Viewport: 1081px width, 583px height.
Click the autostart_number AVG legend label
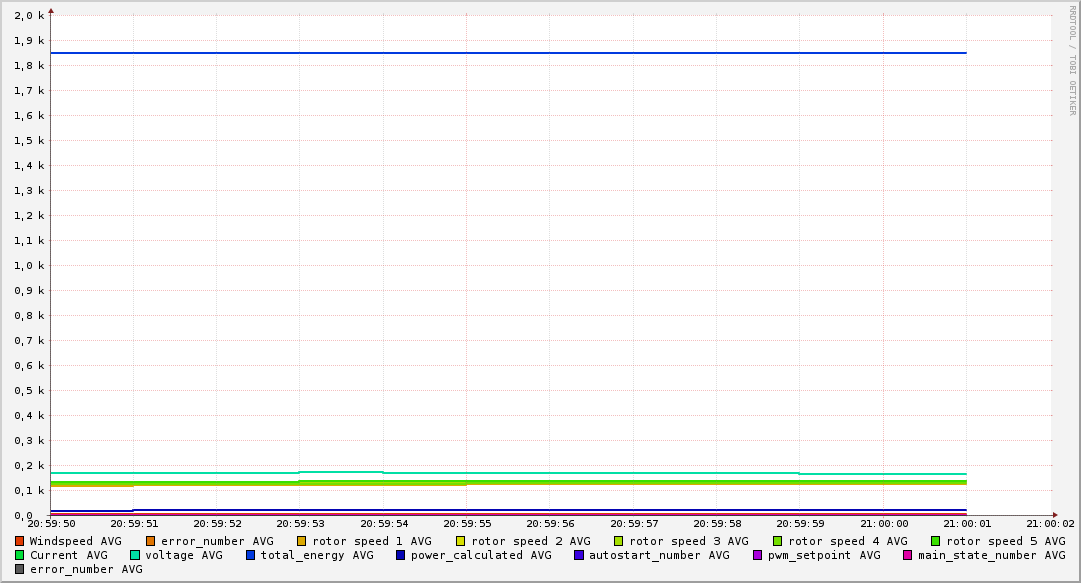659,555
